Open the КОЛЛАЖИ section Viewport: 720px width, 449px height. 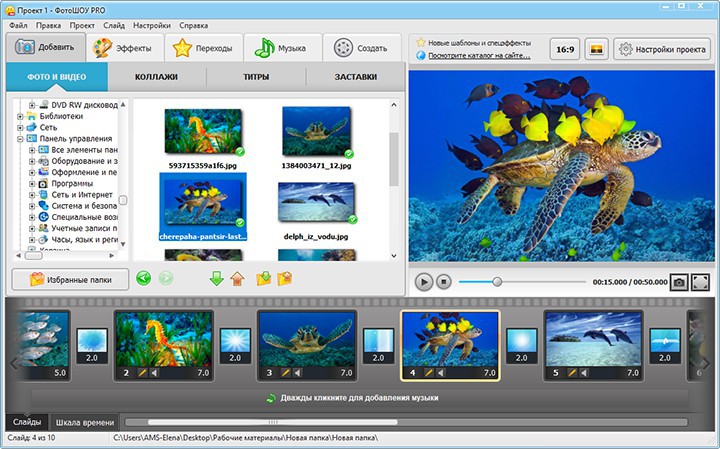156,77
